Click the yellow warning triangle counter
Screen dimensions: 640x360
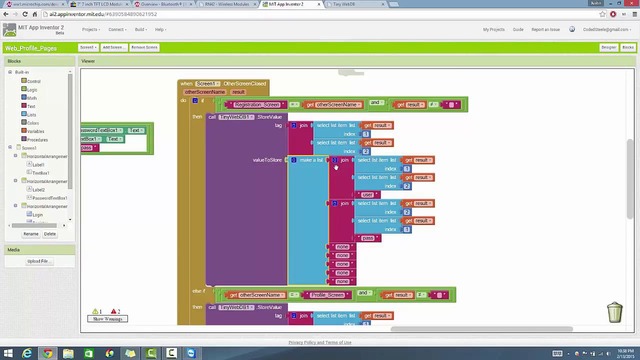[97, 311]
